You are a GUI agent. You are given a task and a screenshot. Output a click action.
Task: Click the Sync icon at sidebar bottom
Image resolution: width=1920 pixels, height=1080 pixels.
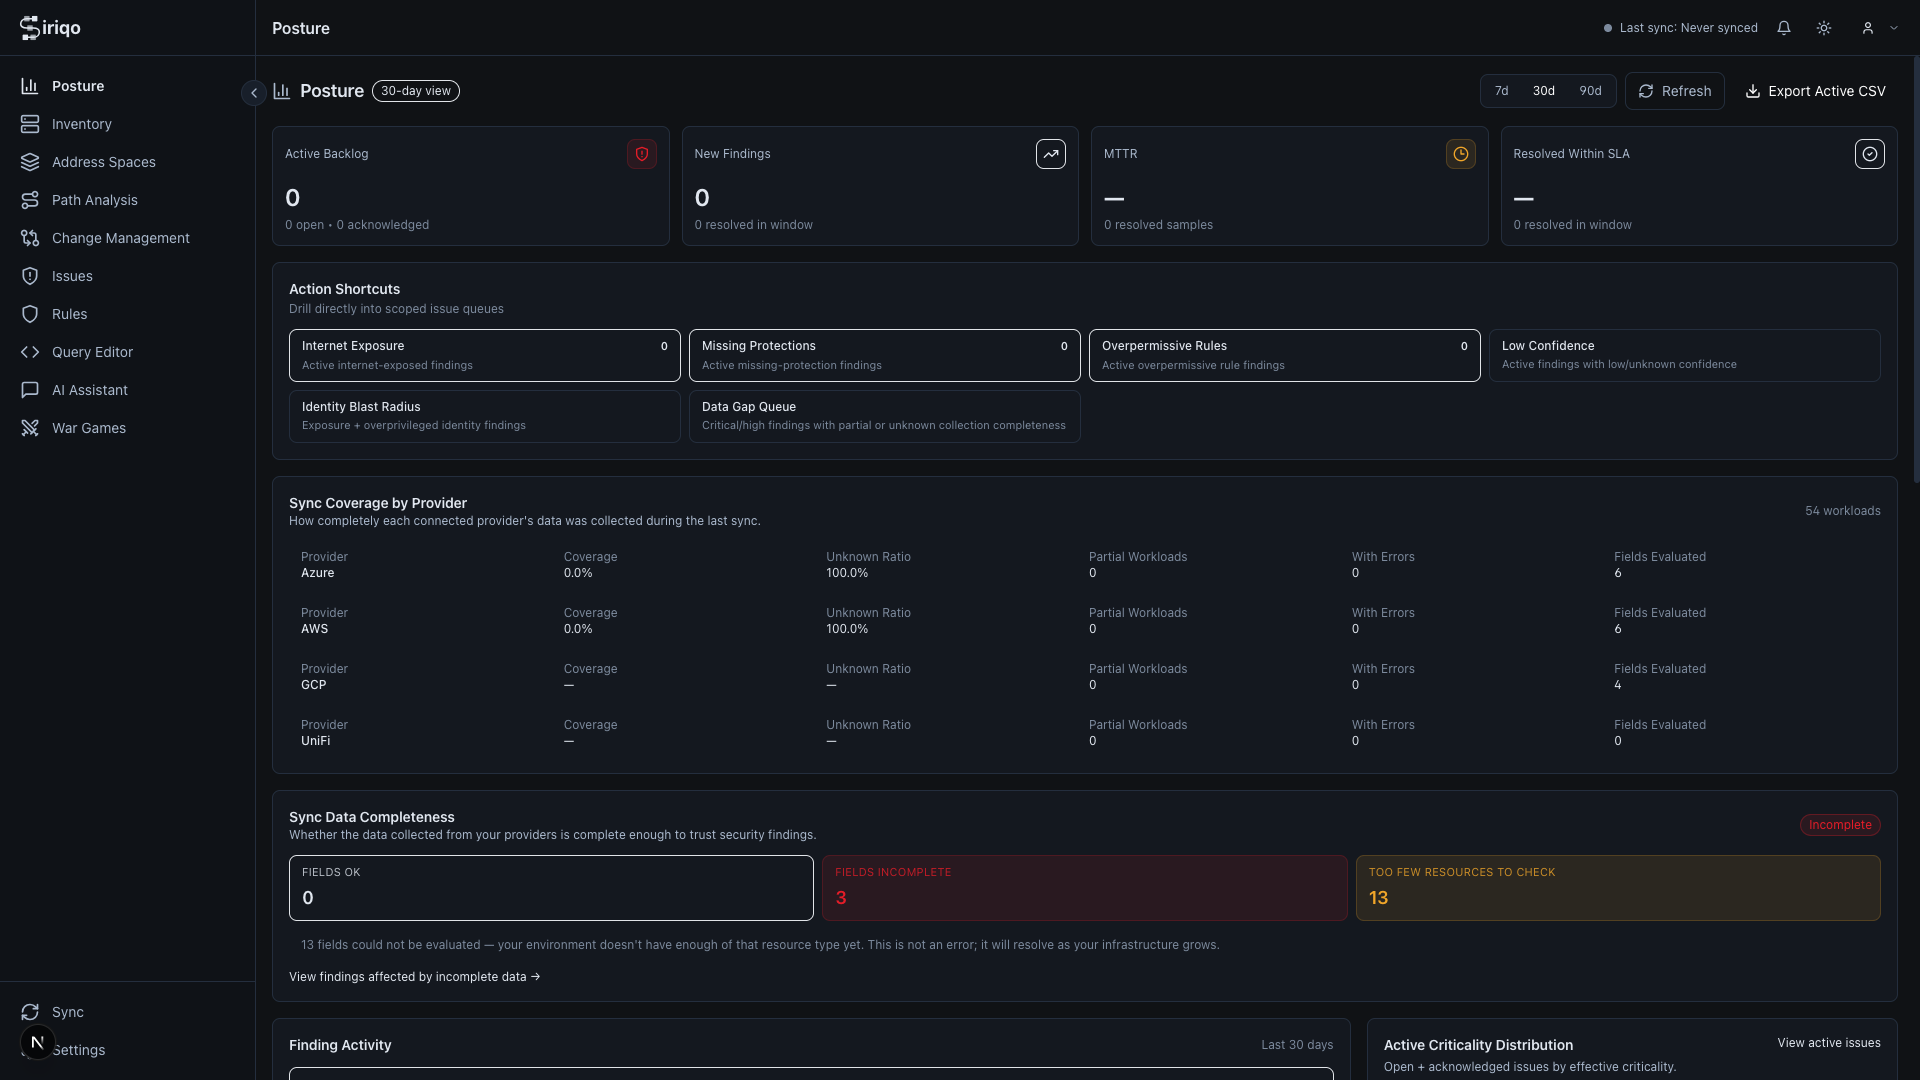30,1012
